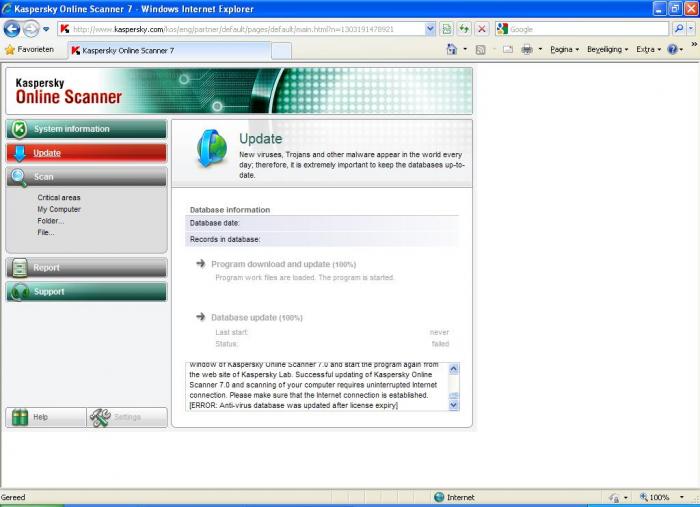The image size is (700, 507).
Task: Click the browser Forward arrow button
Action: [x=31, y=29]
